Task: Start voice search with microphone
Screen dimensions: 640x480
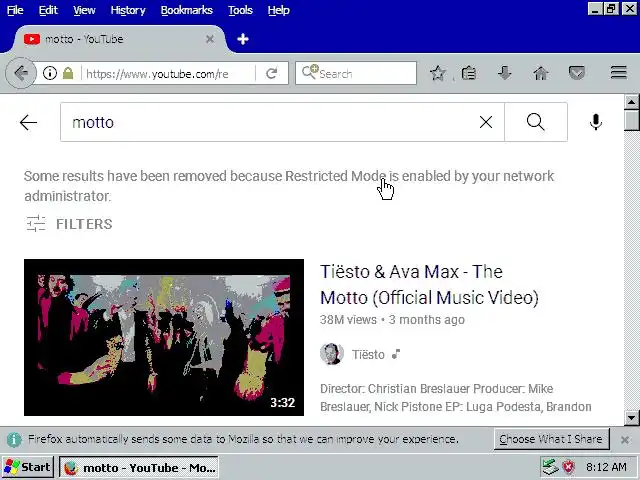Action: tap(596, 122)
